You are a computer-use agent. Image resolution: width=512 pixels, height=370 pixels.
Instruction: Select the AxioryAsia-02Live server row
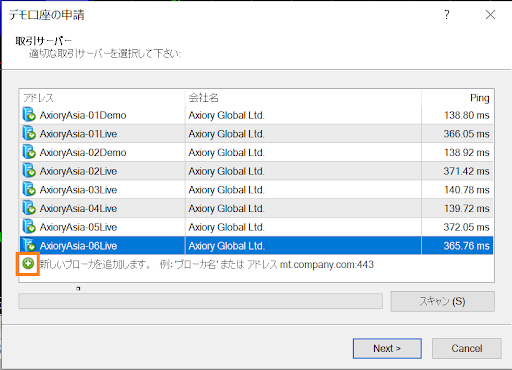(x=256, y=171)
